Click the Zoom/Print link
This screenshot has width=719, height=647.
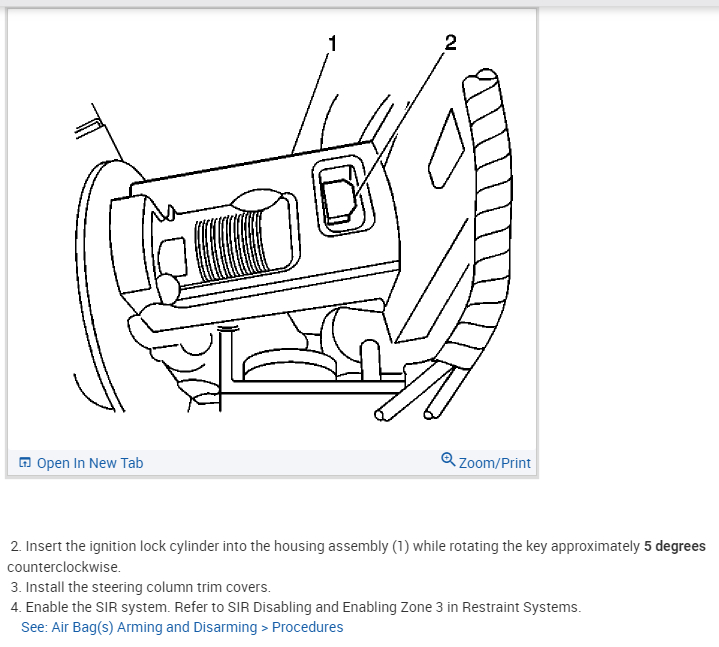pyautogui.click(x=495, y=463)
